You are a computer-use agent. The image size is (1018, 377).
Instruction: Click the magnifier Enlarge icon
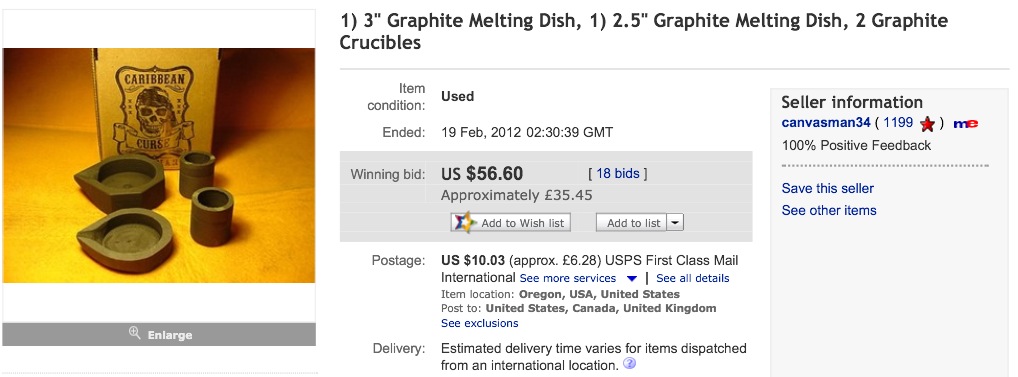pos(134,334)
